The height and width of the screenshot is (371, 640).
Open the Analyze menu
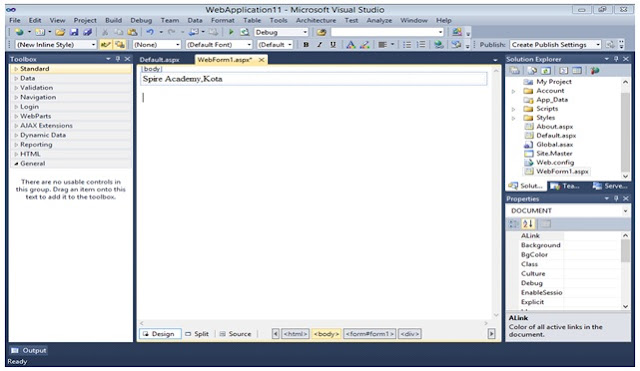tap(379, 20)
